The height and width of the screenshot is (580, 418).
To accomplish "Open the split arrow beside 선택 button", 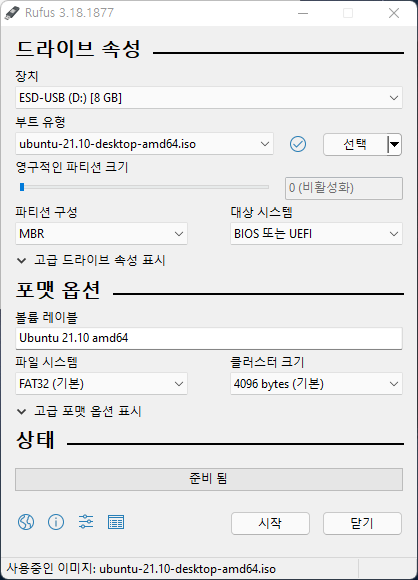I will click(x=395, y=144).
